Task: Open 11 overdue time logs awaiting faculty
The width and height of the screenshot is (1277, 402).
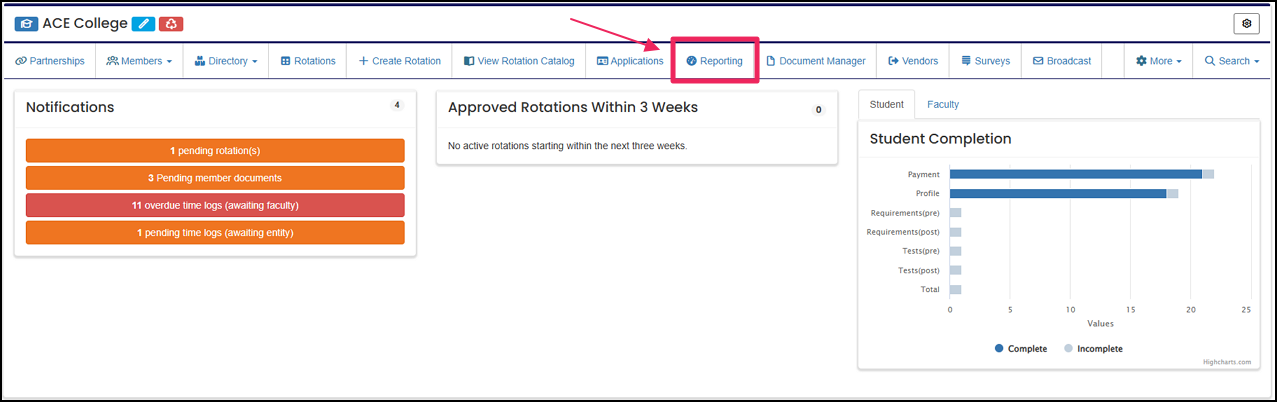Action: [215, 205]
